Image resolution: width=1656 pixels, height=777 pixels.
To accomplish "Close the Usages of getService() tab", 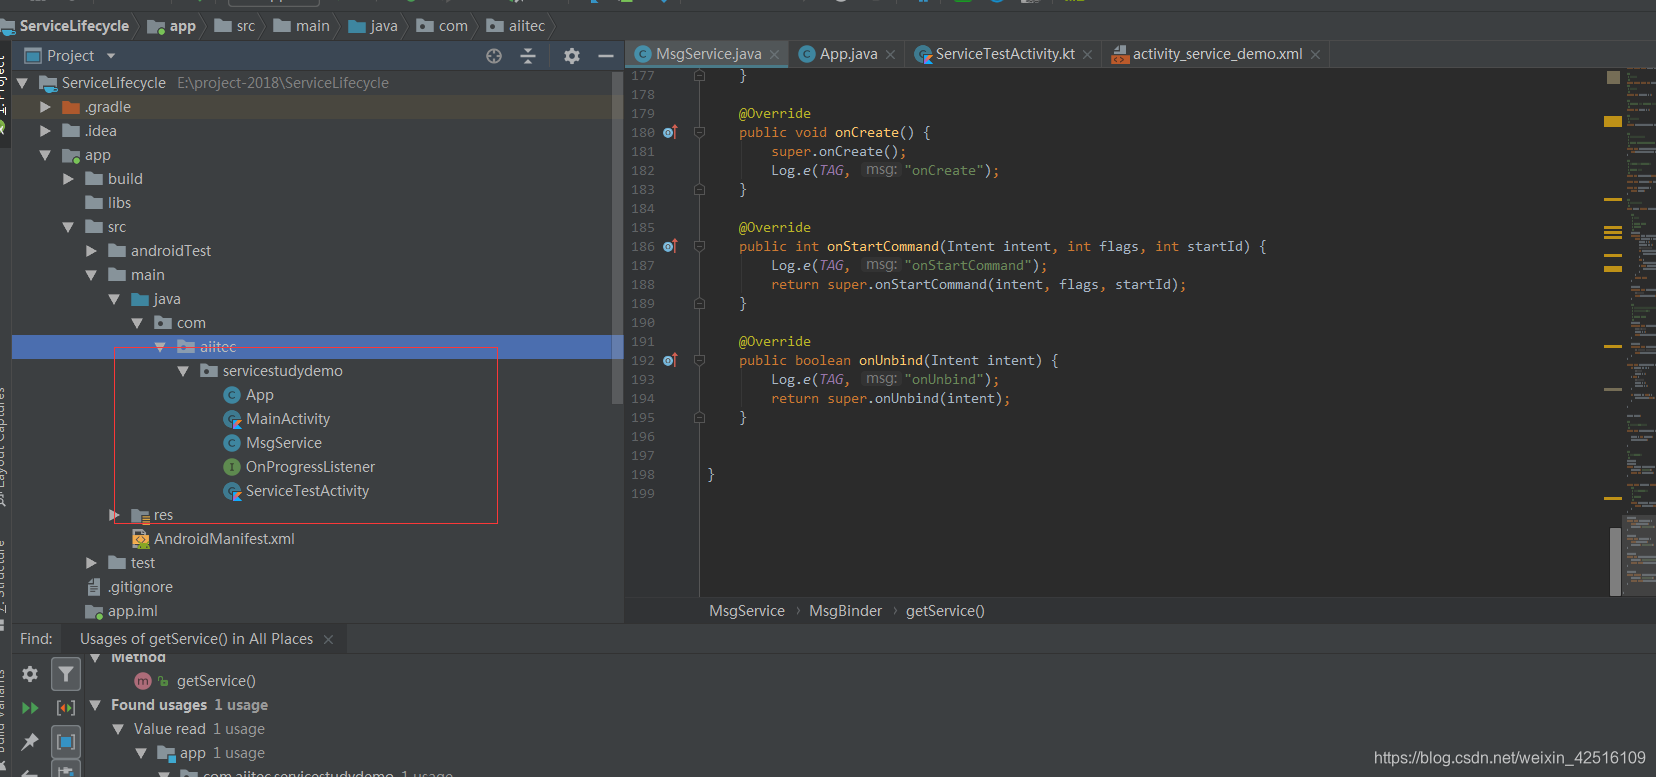I will tap(328, 640).
